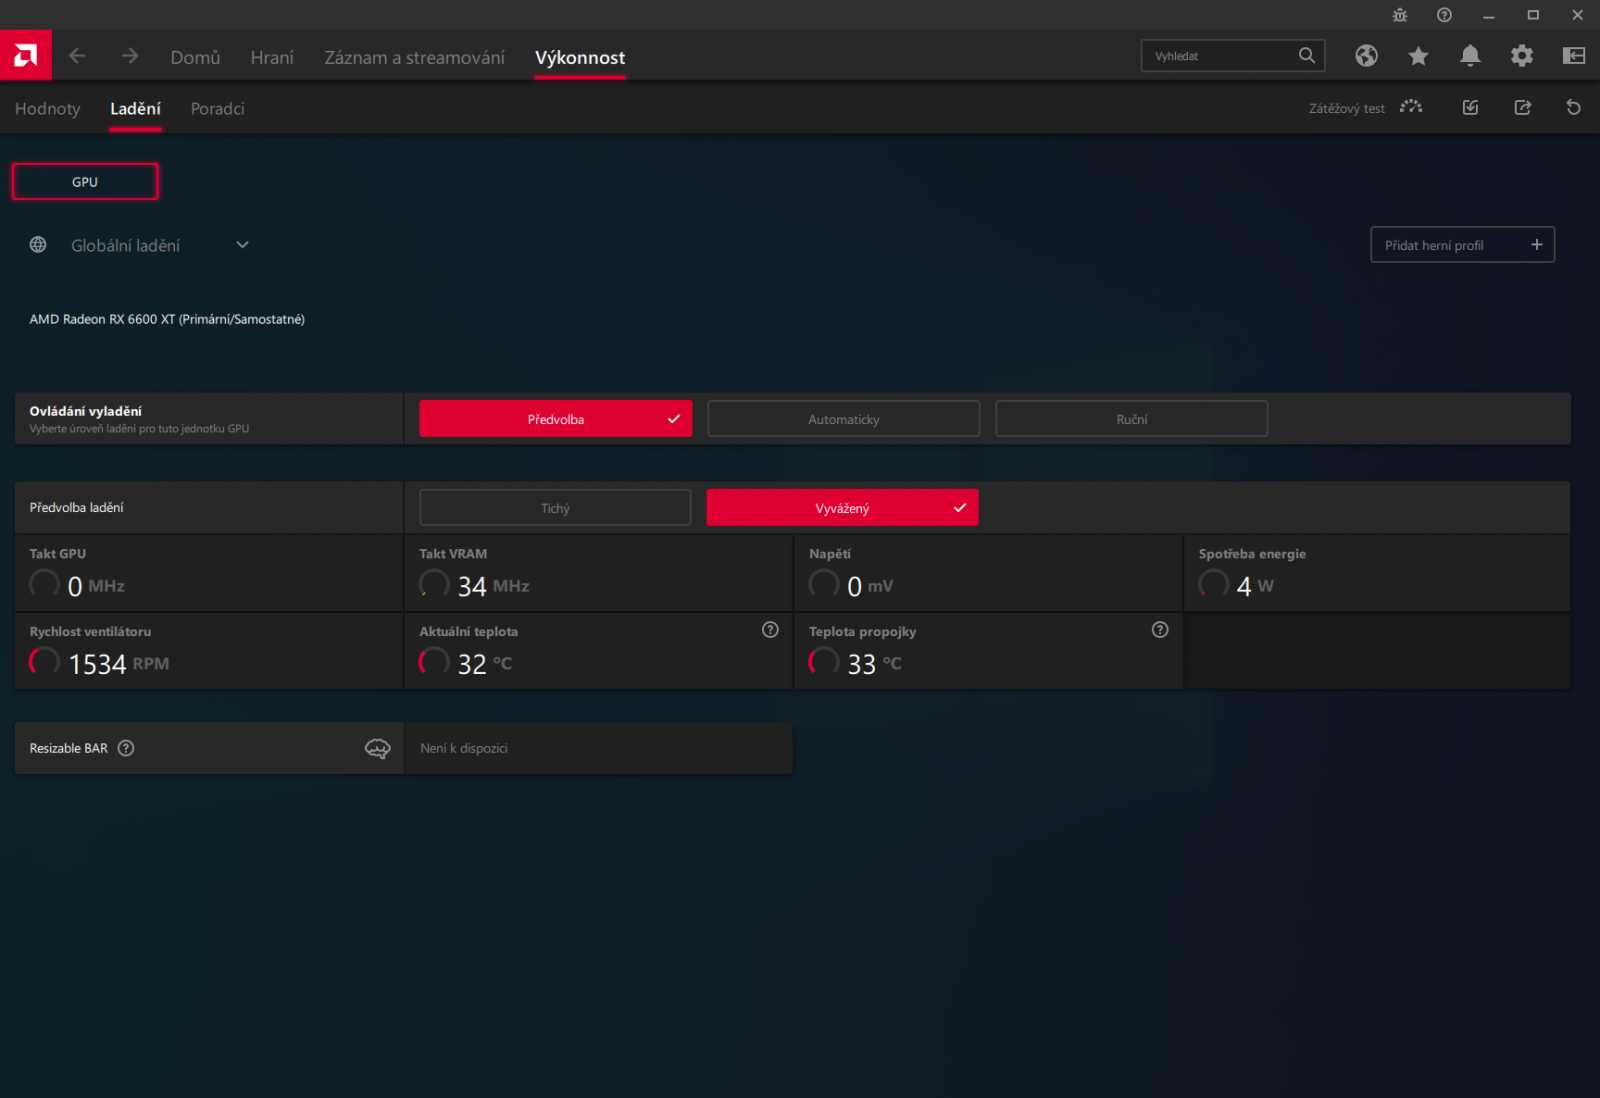The image size is (1600, 1098).
Task: Toggle the sidebar panel icon
Action: pos(1574,56)
